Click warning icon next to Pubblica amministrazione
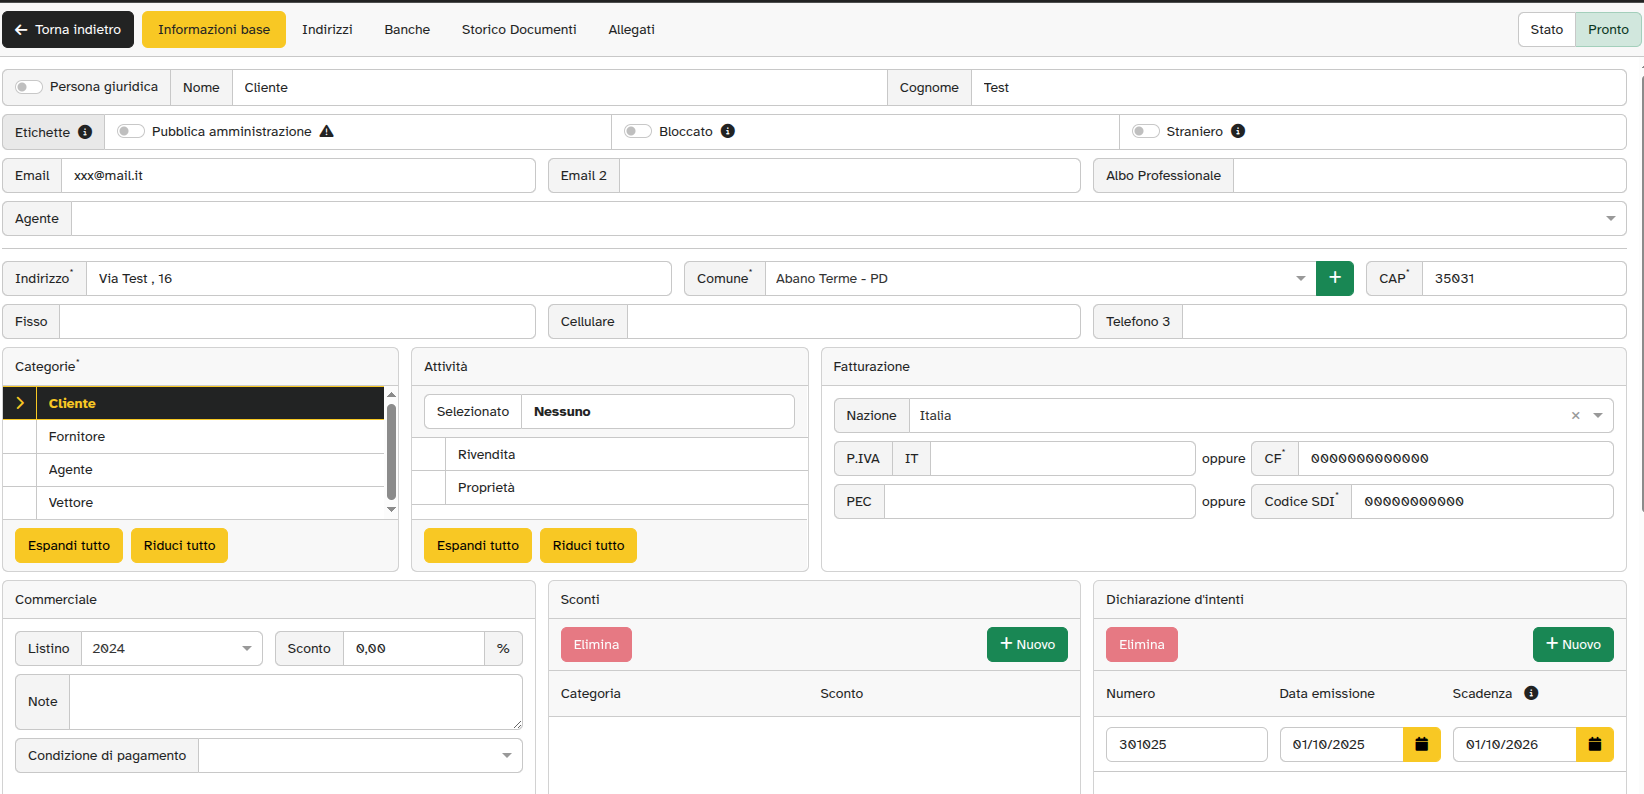1644x794 pixels. (x=326, y=131)
